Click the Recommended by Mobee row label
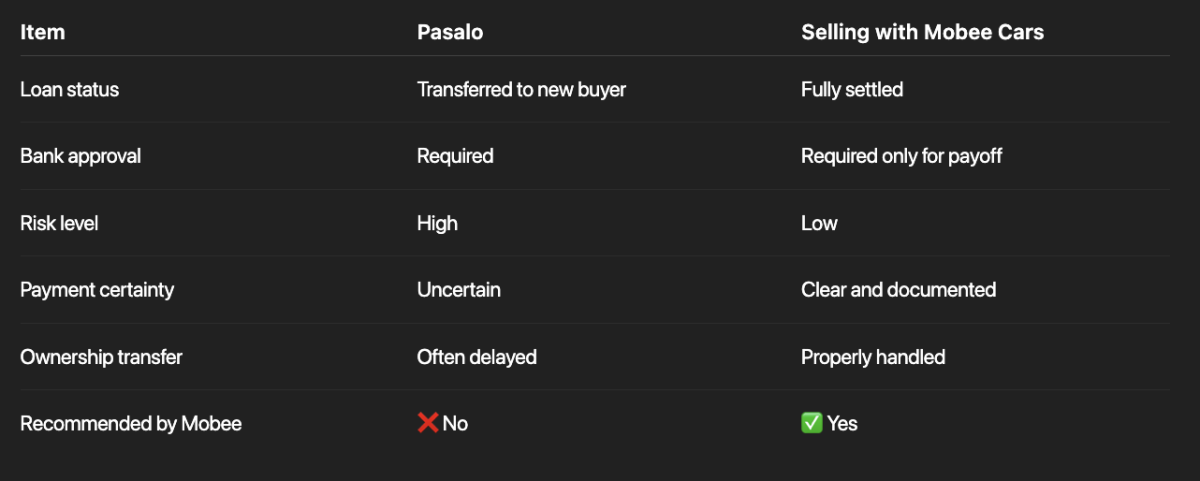 131,423
